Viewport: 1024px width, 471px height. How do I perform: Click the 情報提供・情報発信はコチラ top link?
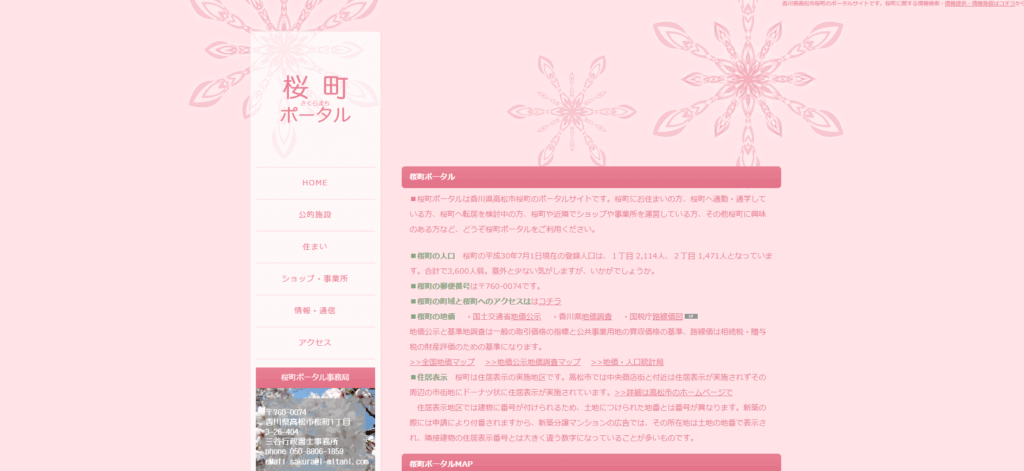click(x=983, y=4)
